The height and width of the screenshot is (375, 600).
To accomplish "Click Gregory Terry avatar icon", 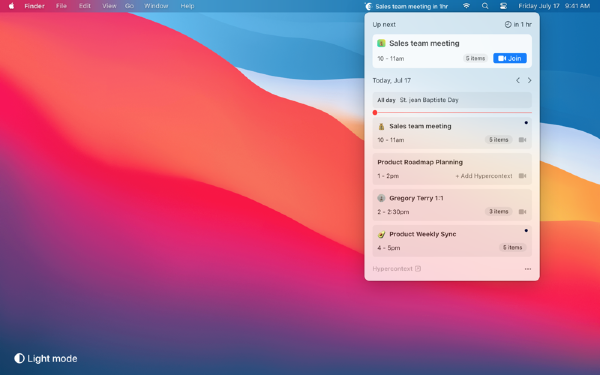I will [381, 198].
